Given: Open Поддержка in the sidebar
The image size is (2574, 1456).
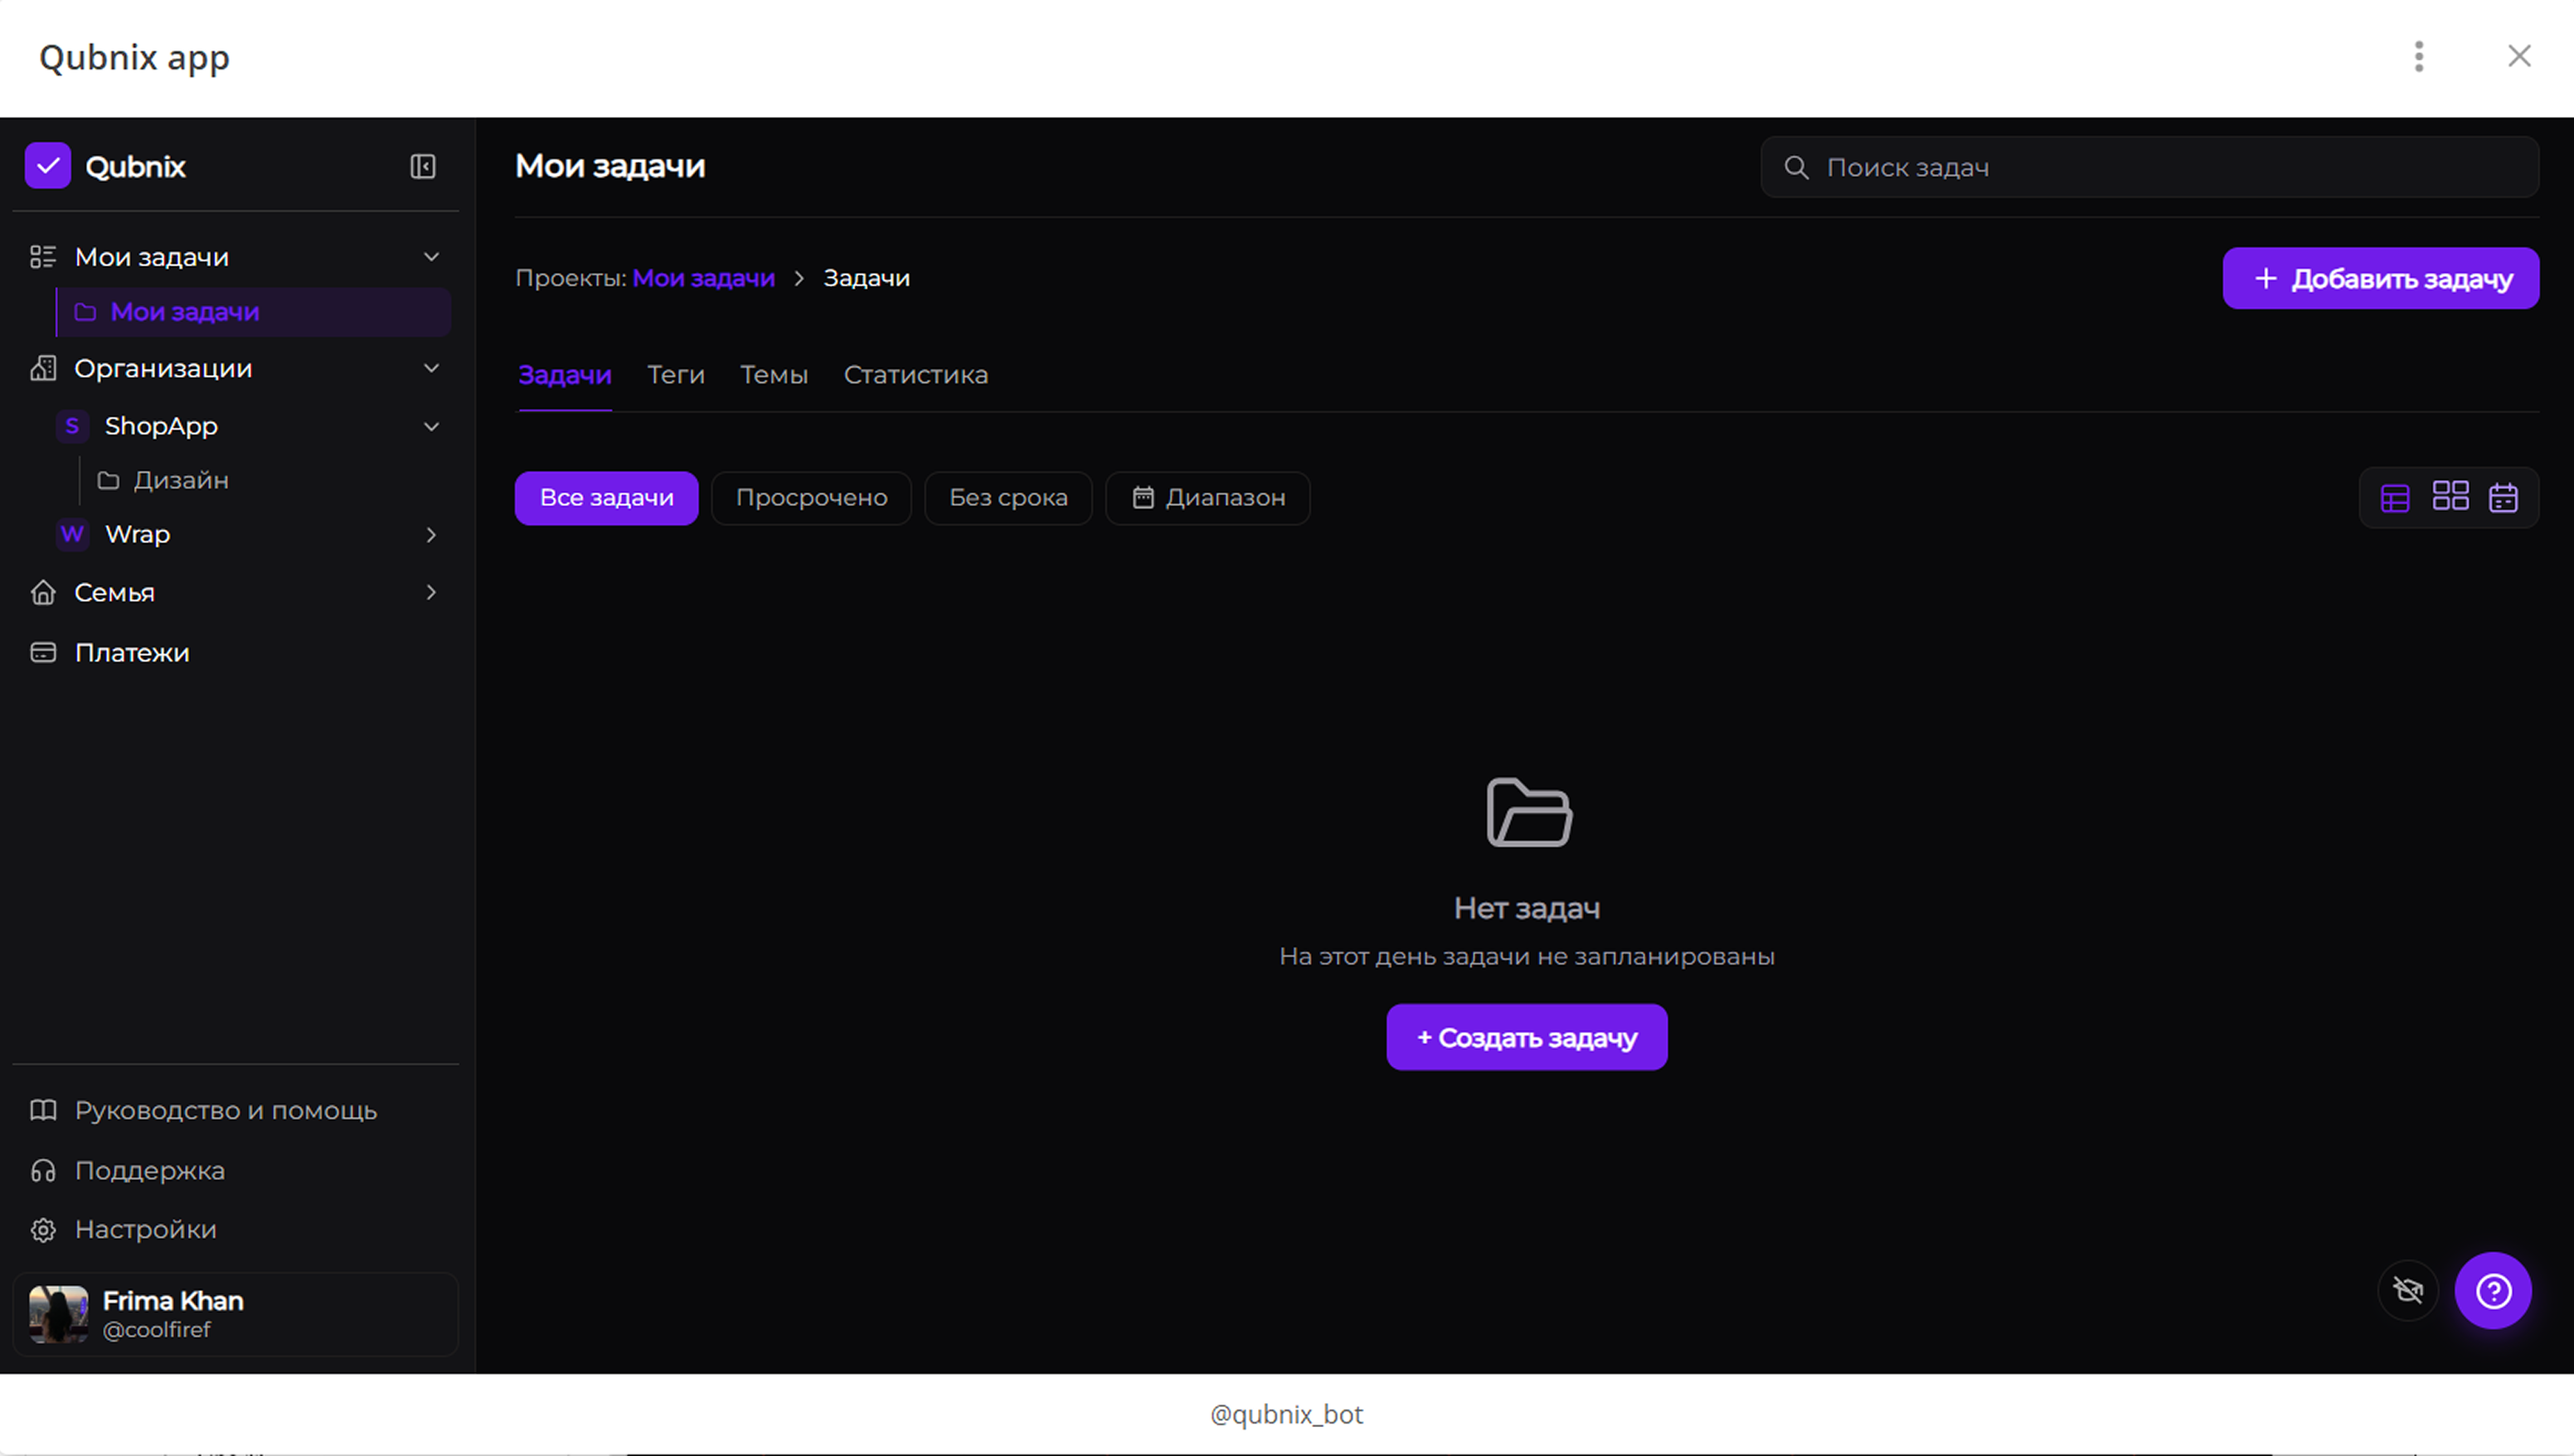Looking at the screenshot, I should [x=236, y=1170].
